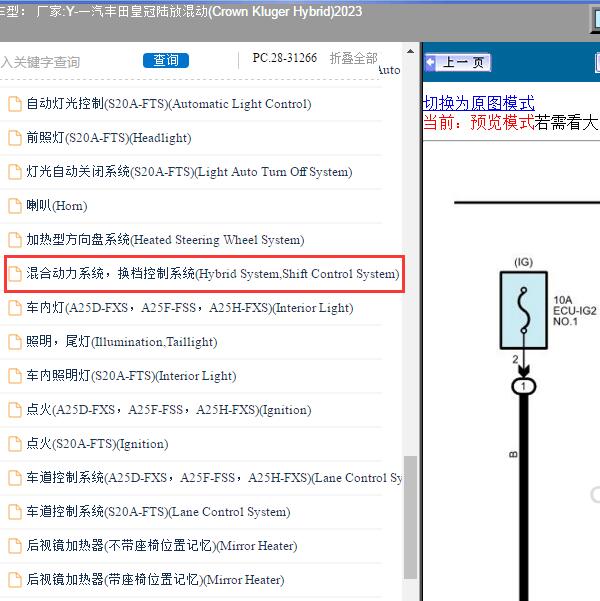The width and height of the screenshot is (600, 601).
Task: Click the 当前：预览模式 status text
Action: click(478, 122)
